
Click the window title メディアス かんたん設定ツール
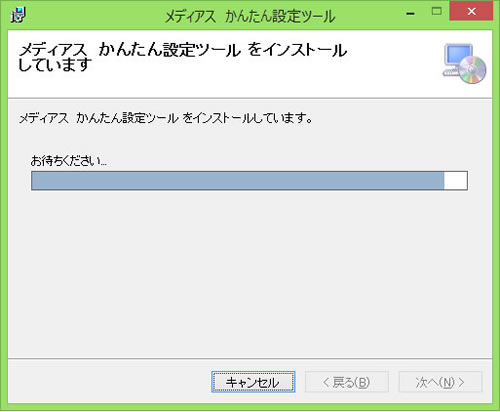tap(250, 16)
